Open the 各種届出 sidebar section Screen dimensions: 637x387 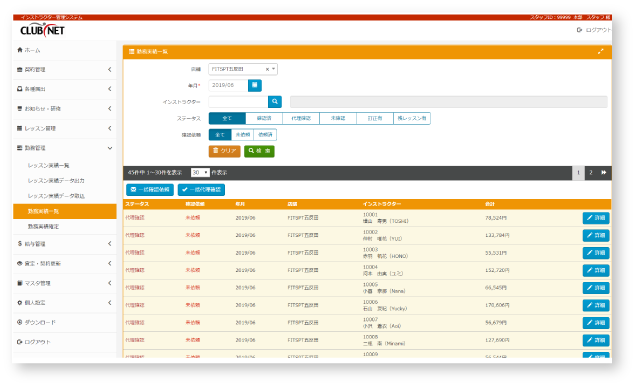(65, 89)
